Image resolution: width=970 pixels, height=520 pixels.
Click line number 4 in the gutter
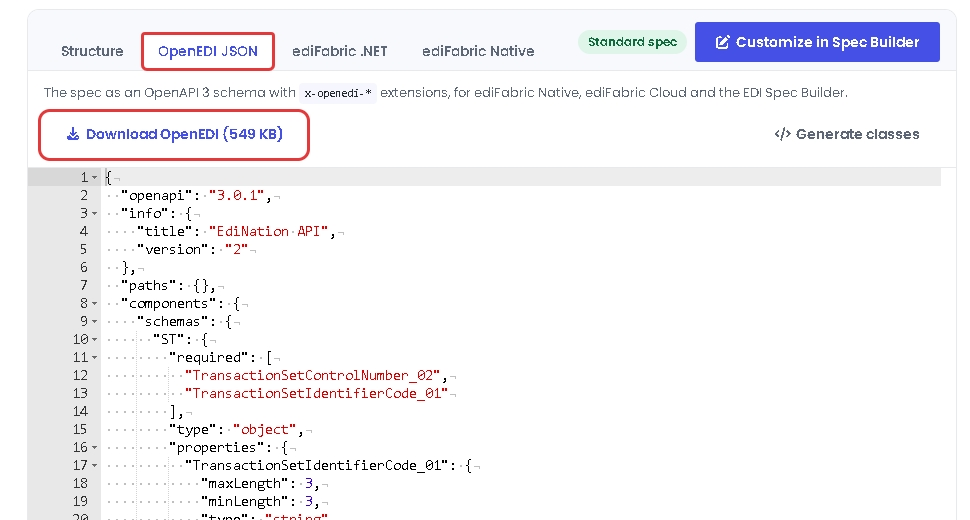84,231
